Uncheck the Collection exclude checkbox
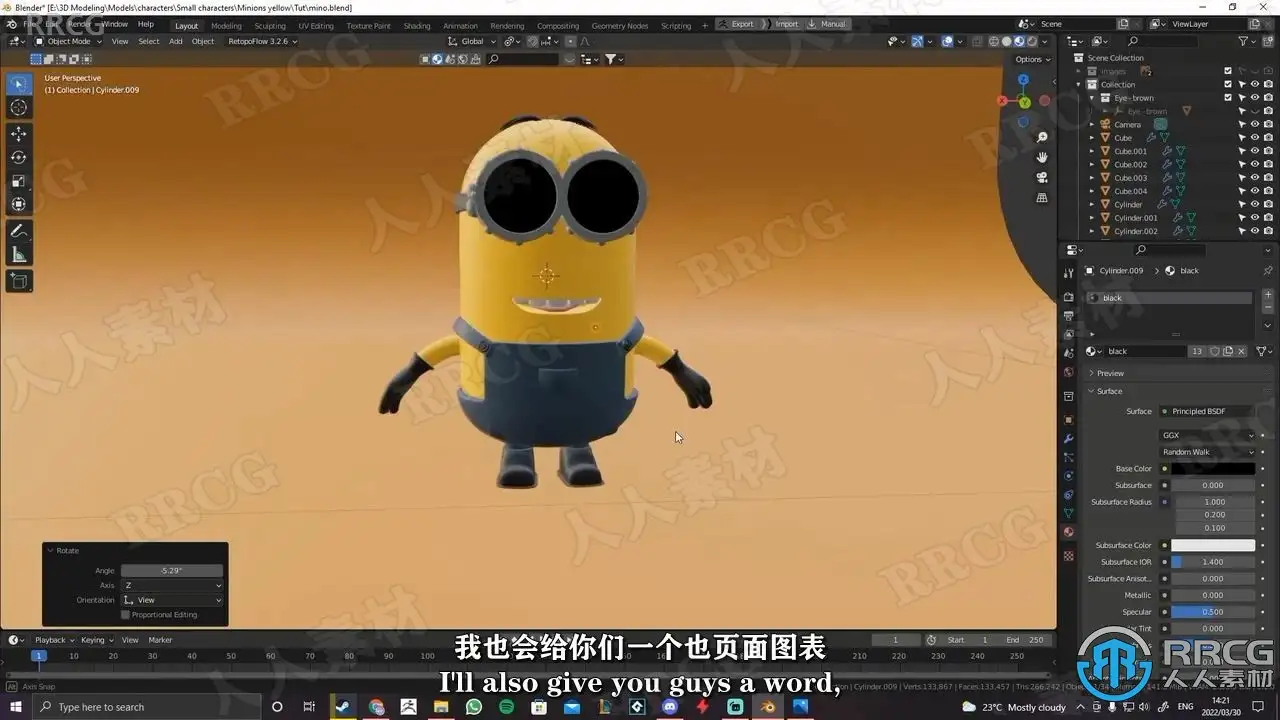Screen dimensions: 1280x720 (x=1228, y=85)
